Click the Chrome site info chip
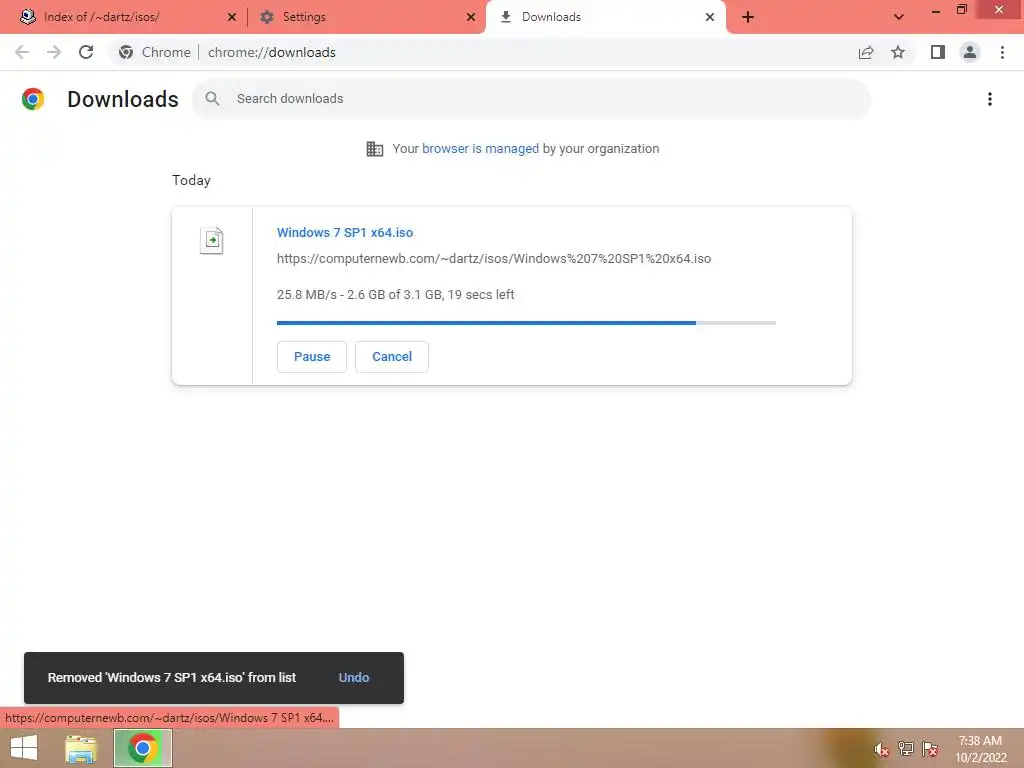This screenshot has width=1024, height=768. (155, 52)
